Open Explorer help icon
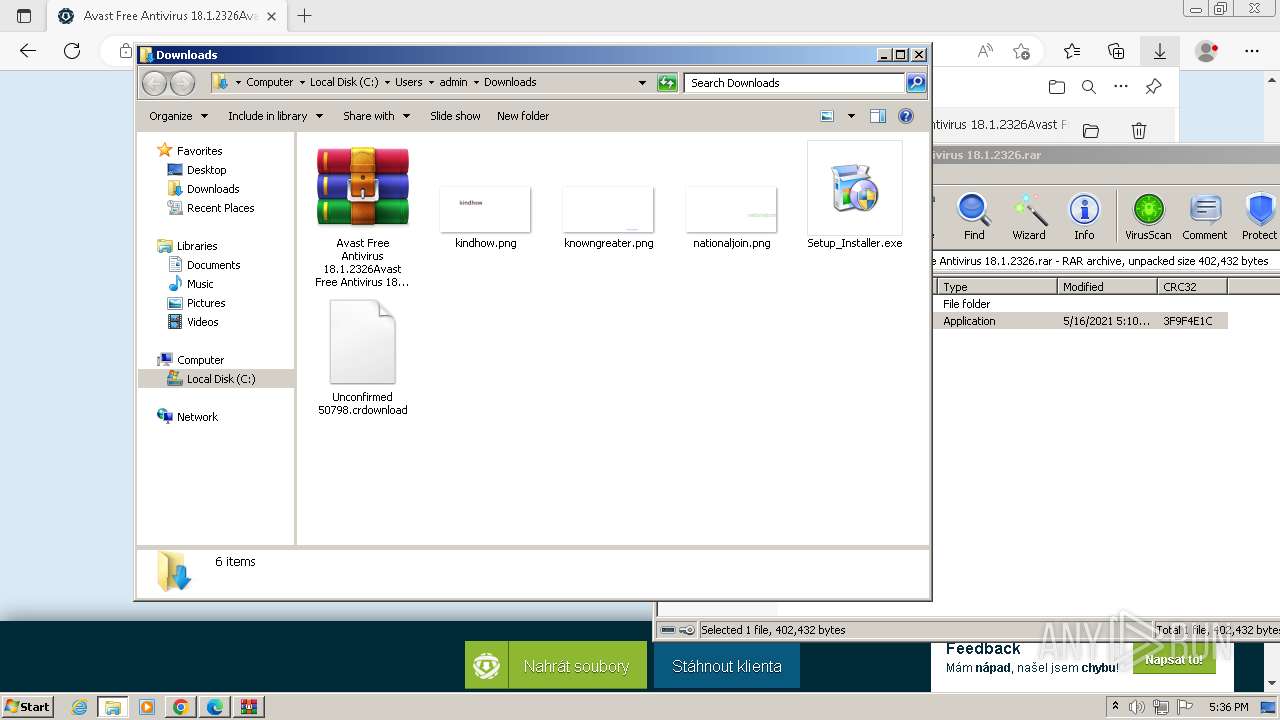The image size is (1280, 720). [x=906, y=116]
